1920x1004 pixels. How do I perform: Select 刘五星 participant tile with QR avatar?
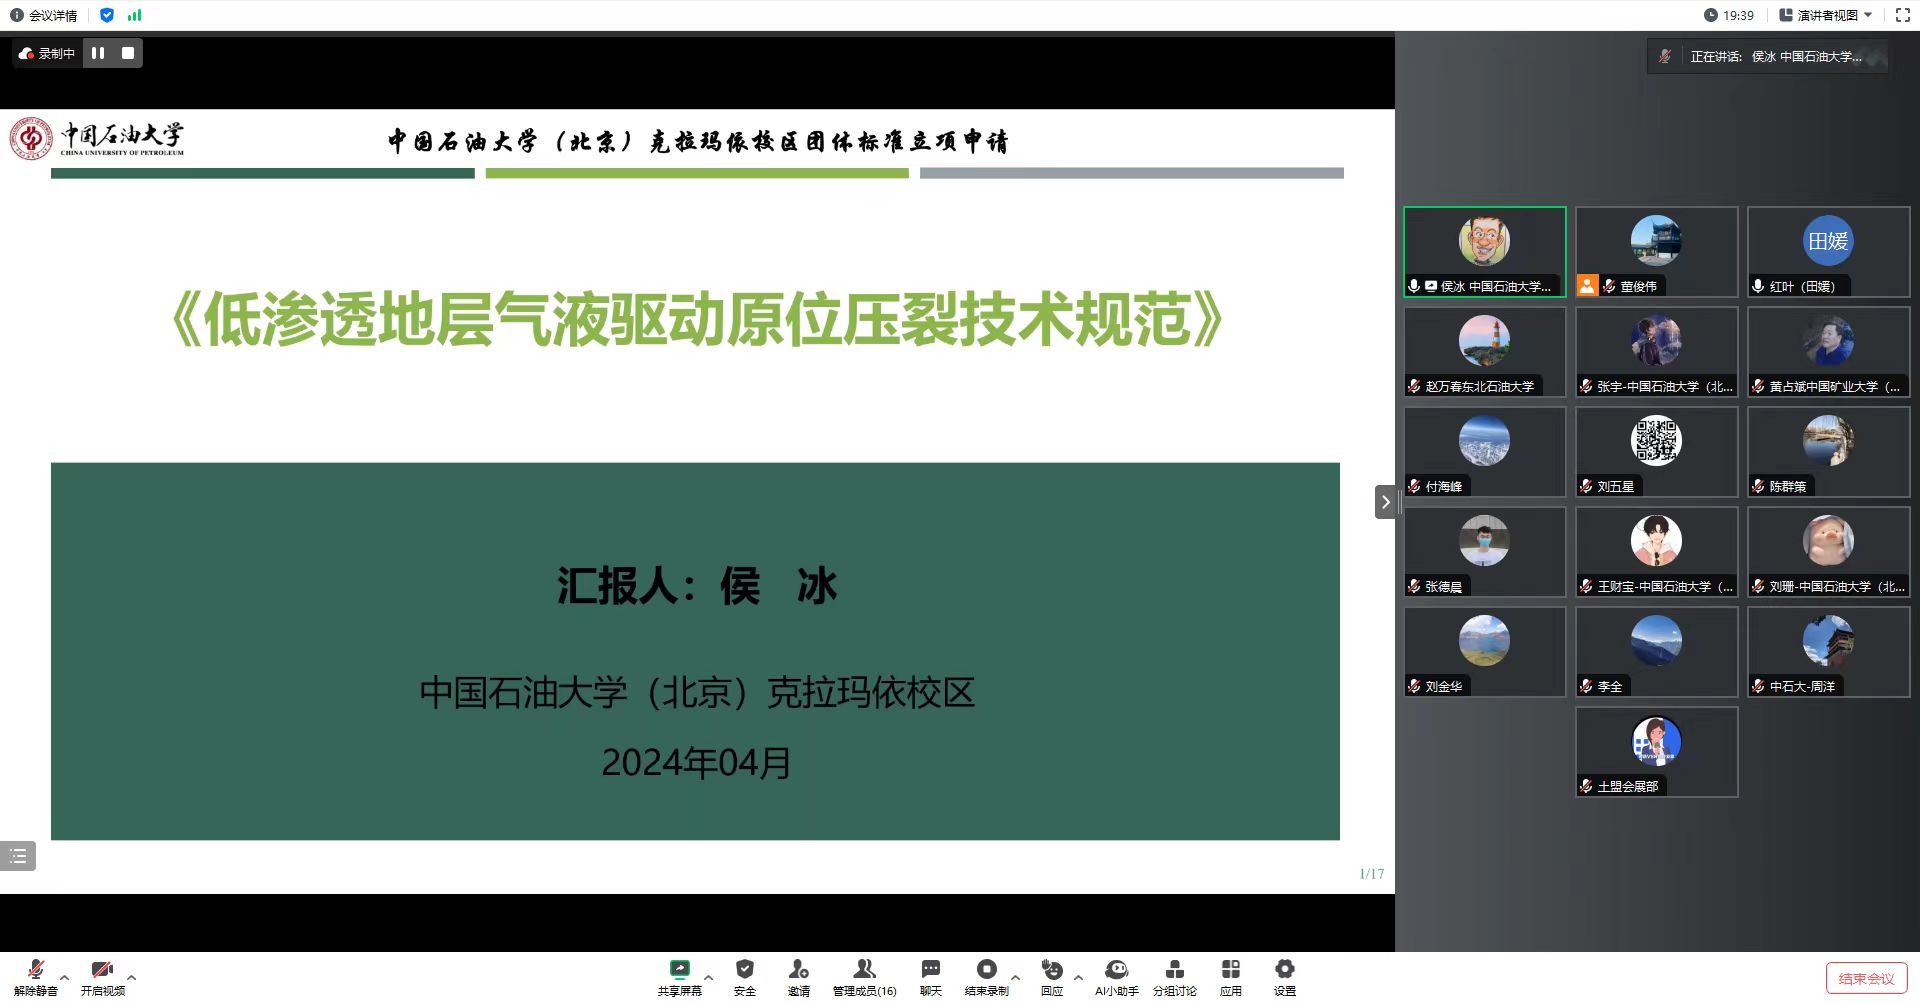coord(1656,452)
